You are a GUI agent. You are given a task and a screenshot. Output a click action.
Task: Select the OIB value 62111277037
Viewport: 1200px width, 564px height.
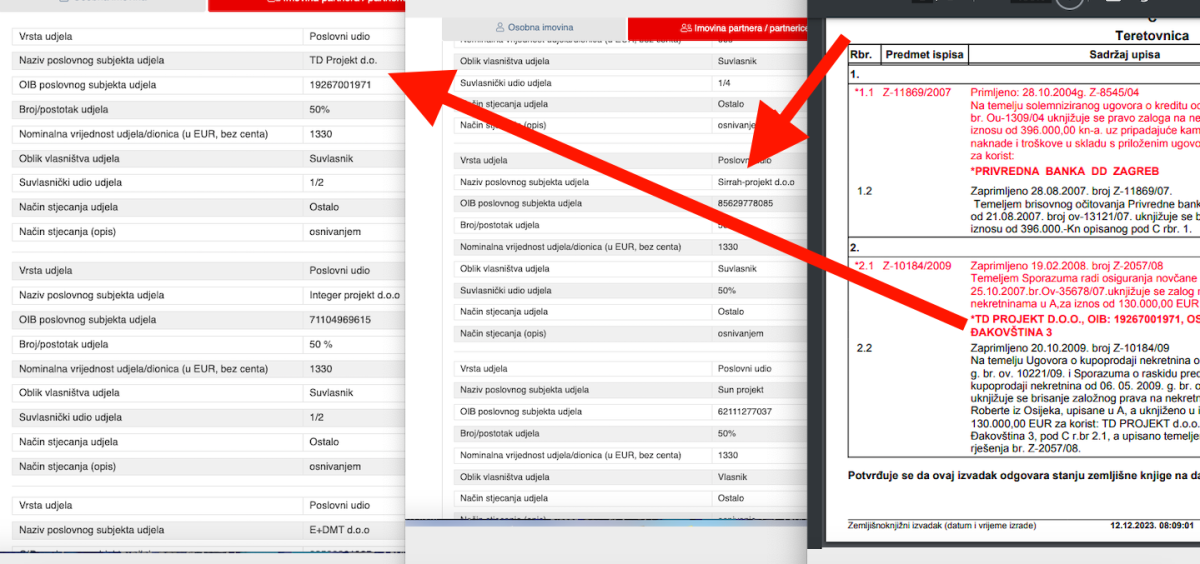[745, 411]
